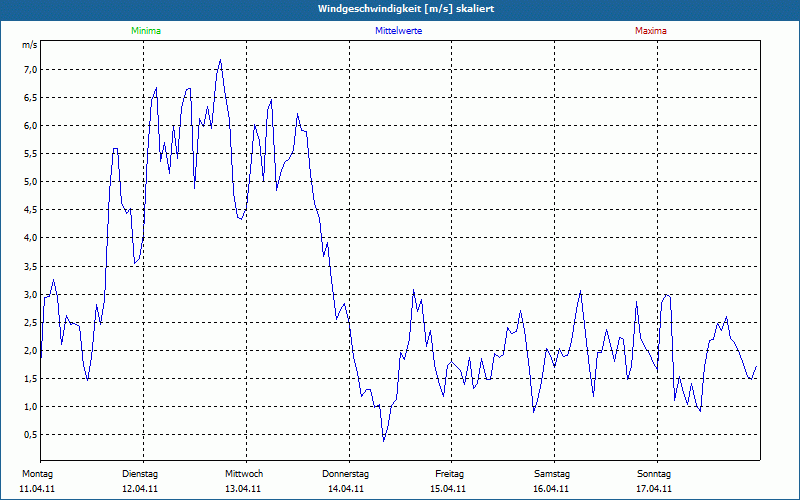Click the 3,5 y-axis value

[30, 266]
